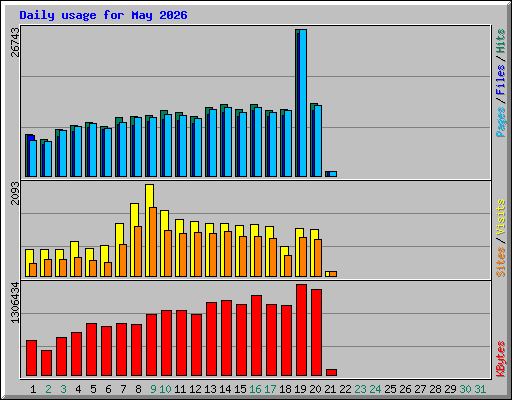The height and width of the screenshot is (400, 512).
Task: Click the 26743 hits axis value
Action: [x=15, y=42]
